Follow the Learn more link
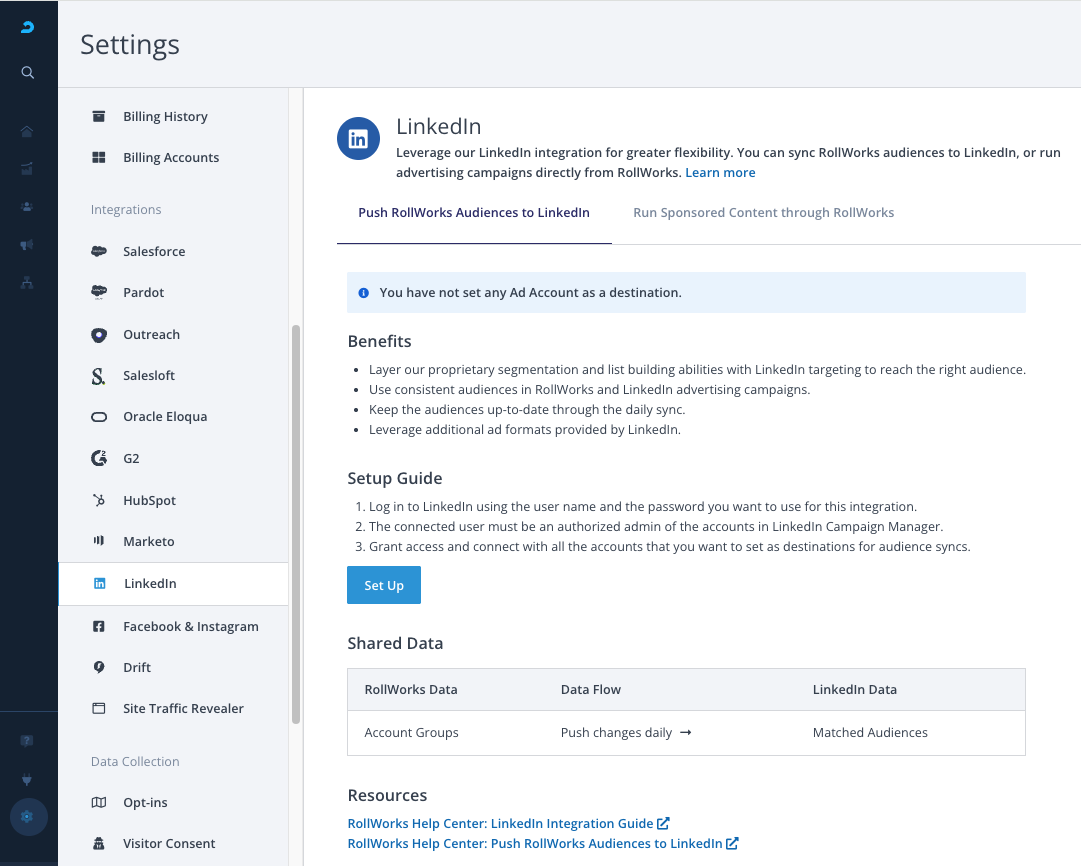The width and height of the screenshot is (1081, 866). [x=720, y=173]
